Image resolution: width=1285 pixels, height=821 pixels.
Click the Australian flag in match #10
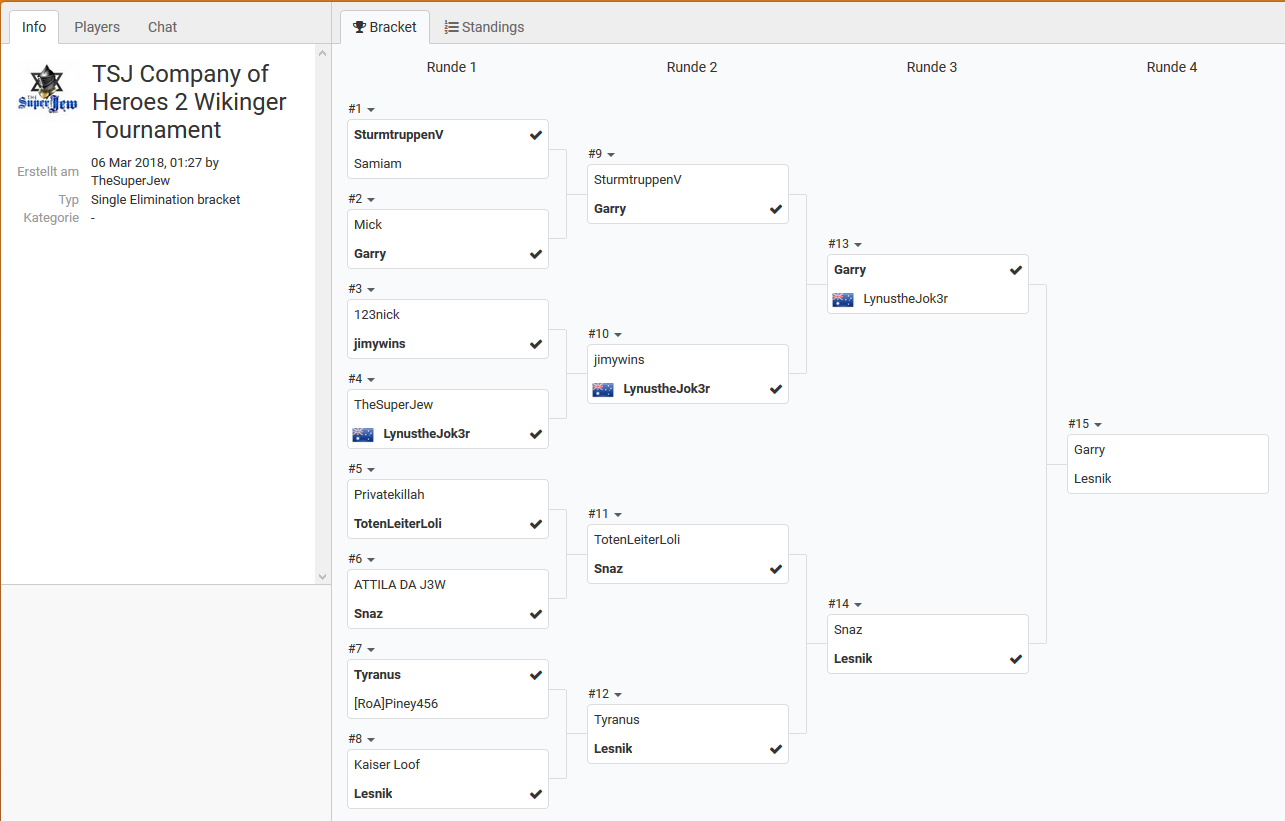603,389
